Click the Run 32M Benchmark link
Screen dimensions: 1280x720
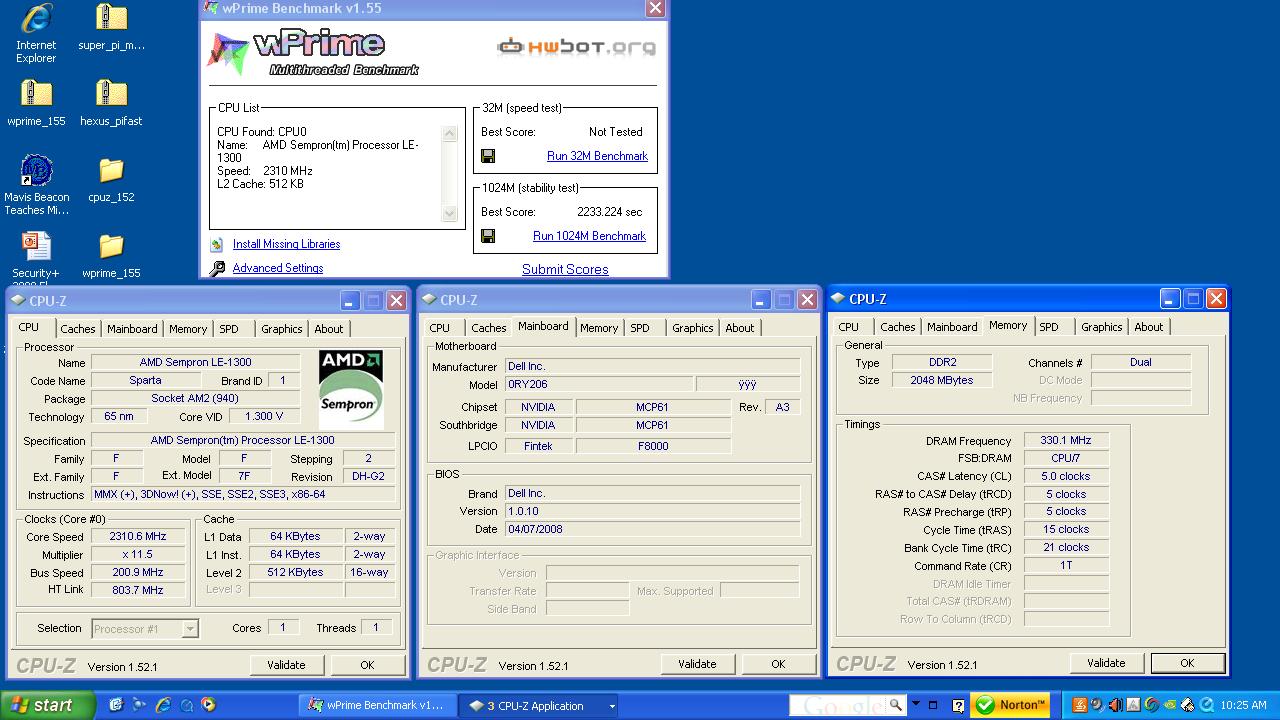[597, 156]
